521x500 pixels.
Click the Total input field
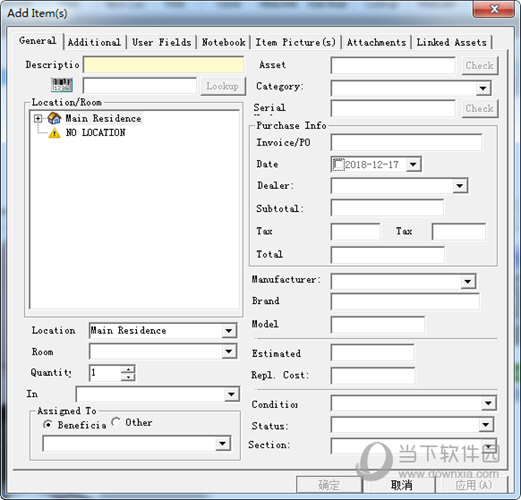(388, 255)
